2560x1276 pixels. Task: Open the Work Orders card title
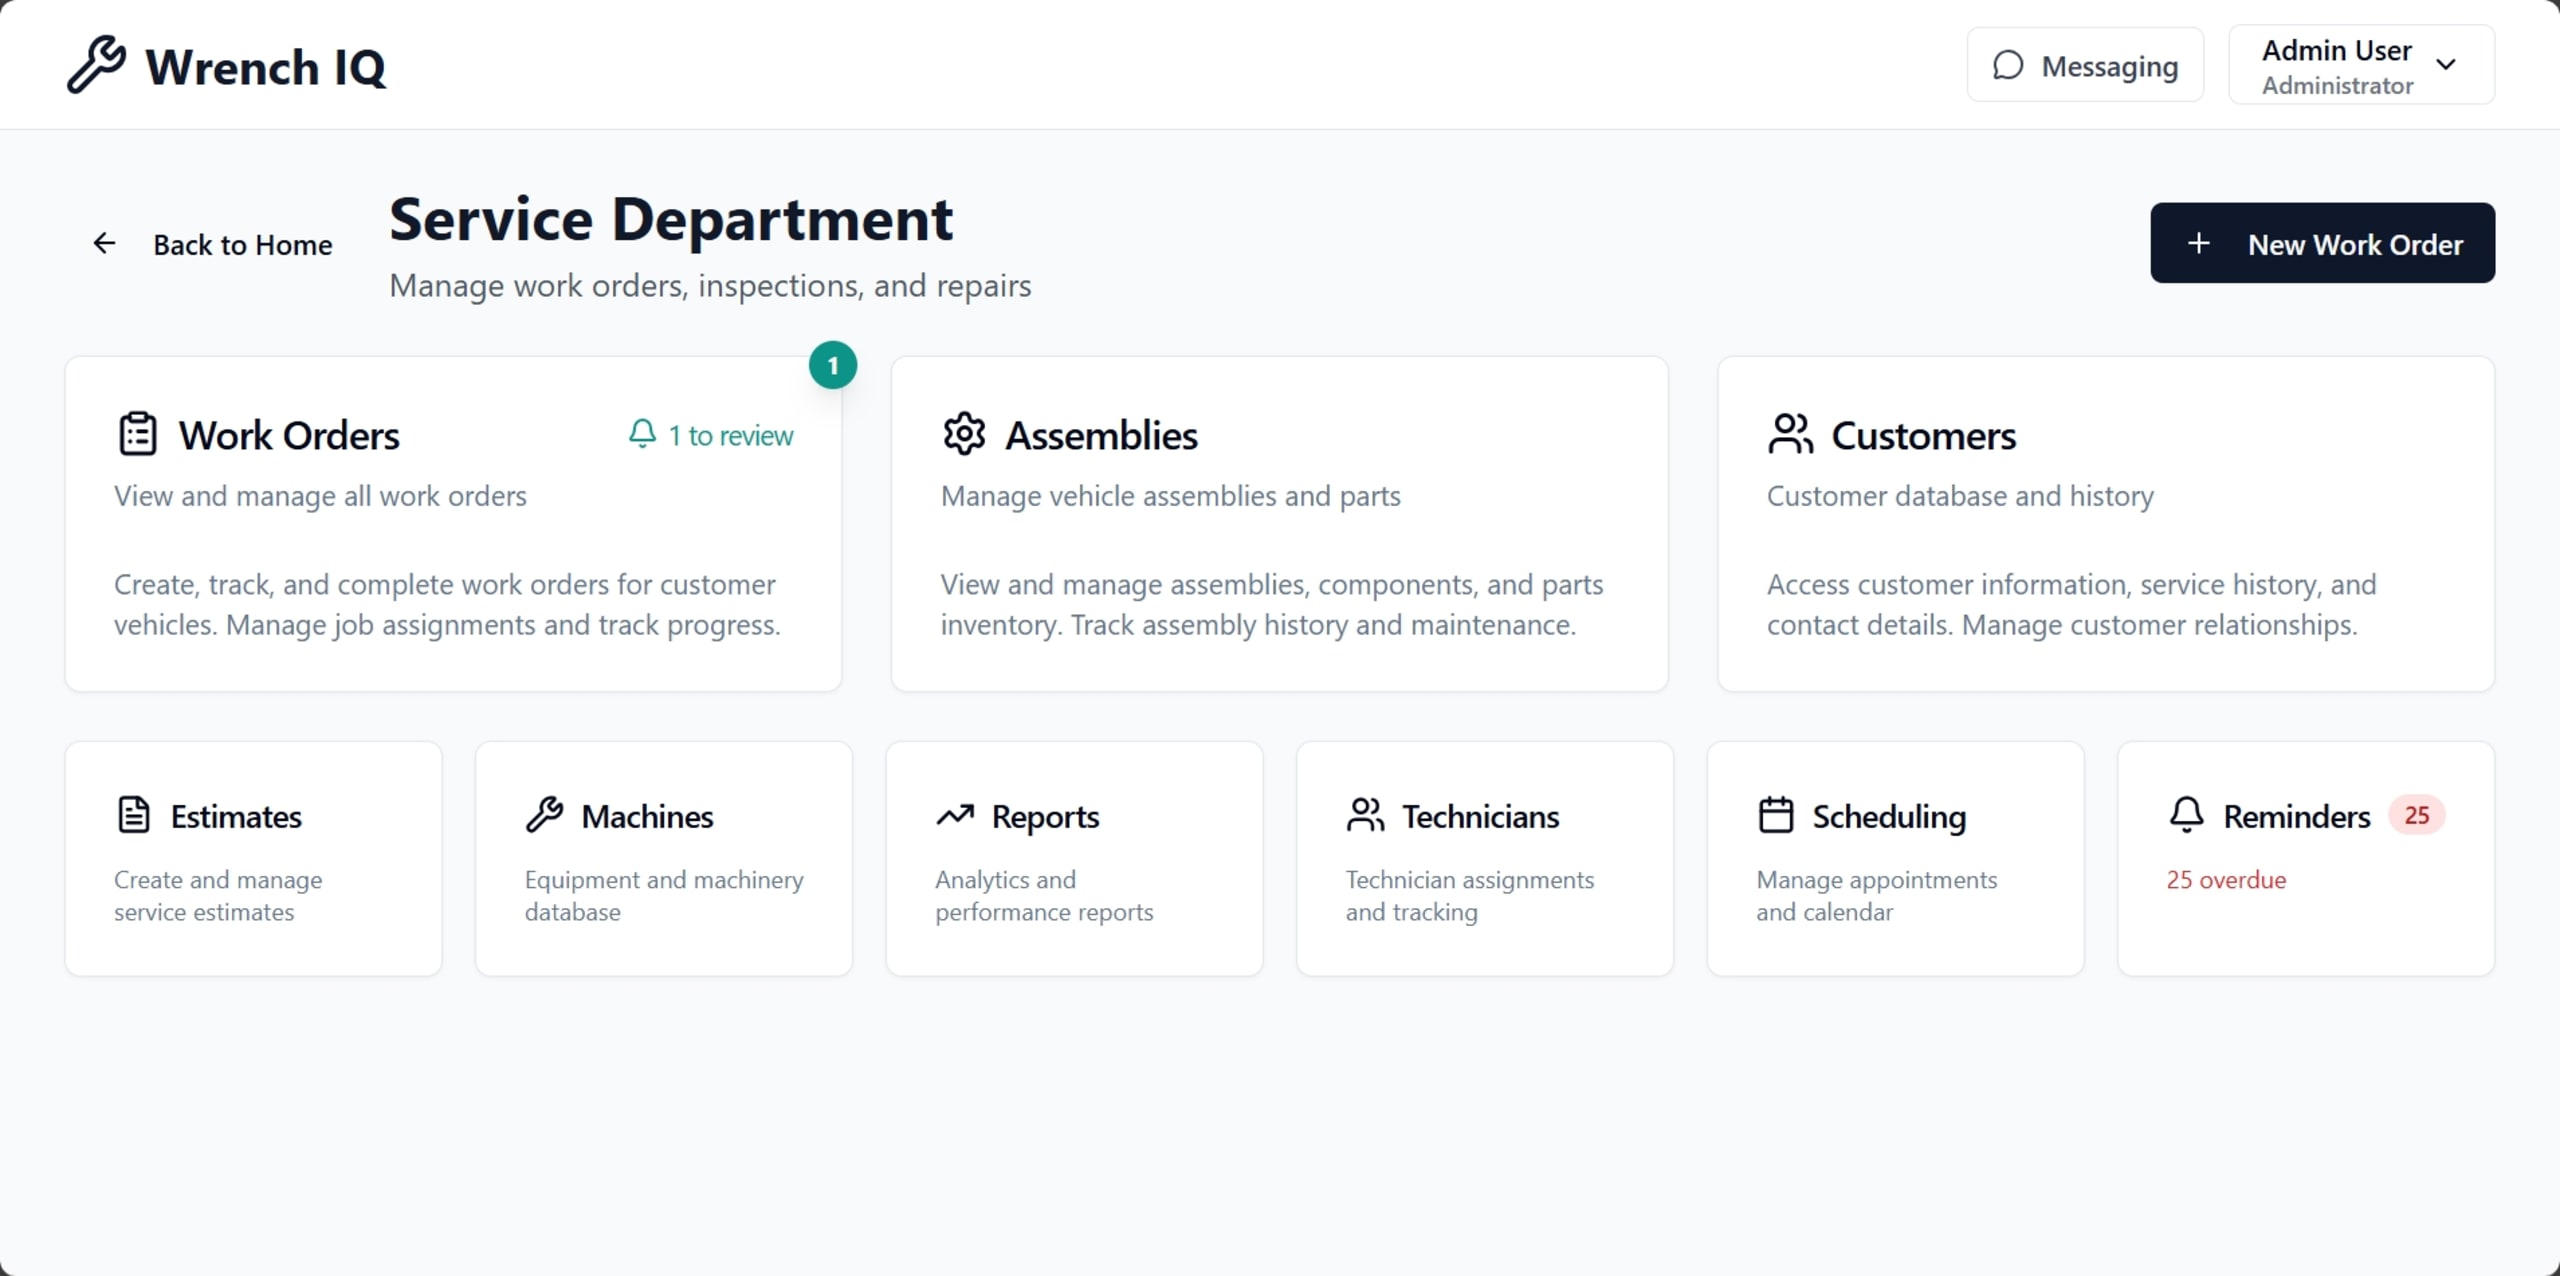pyautogui.click(x=289, y=435)
